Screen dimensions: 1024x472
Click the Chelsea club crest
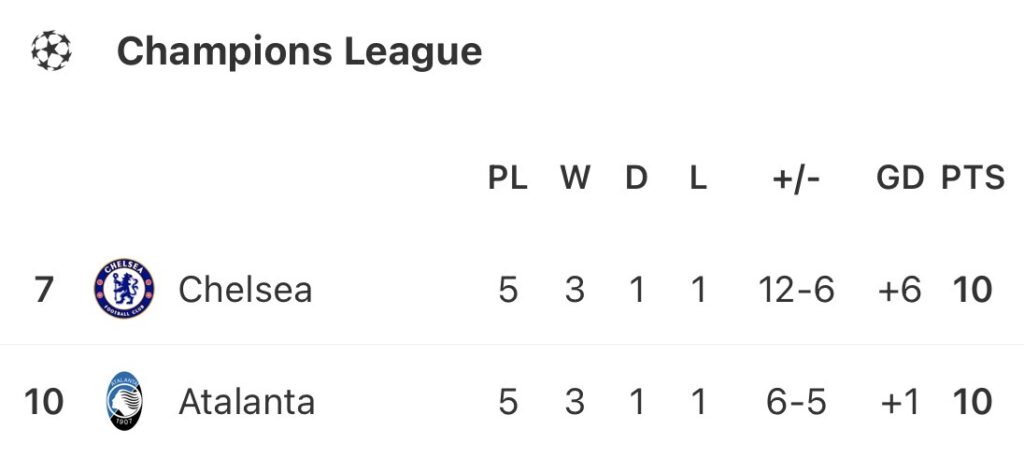coord(125,290)
